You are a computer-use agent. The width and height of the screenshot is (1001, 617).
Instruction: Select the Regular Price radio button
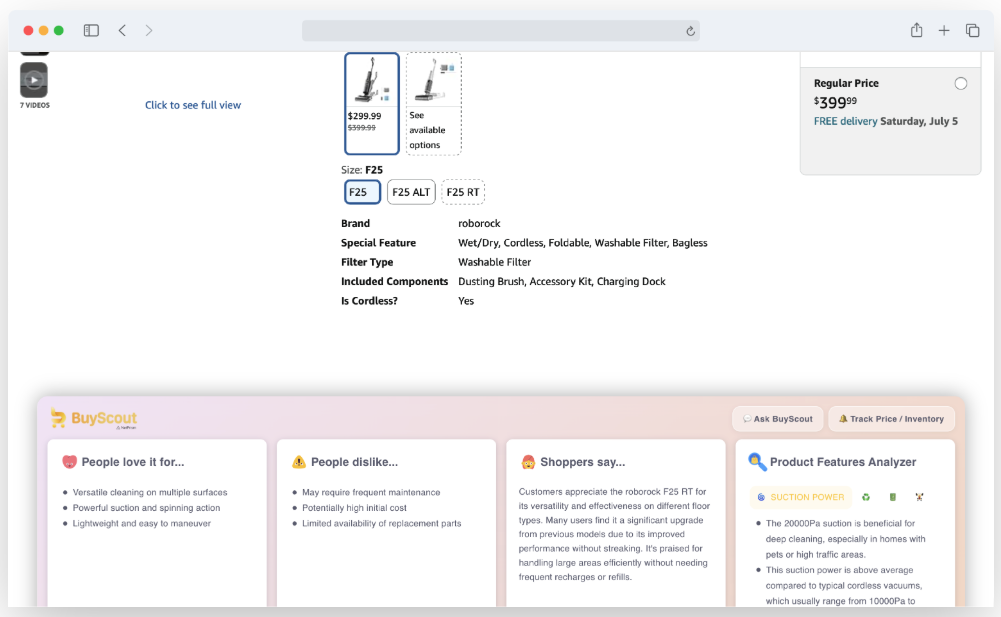point(960,84)
